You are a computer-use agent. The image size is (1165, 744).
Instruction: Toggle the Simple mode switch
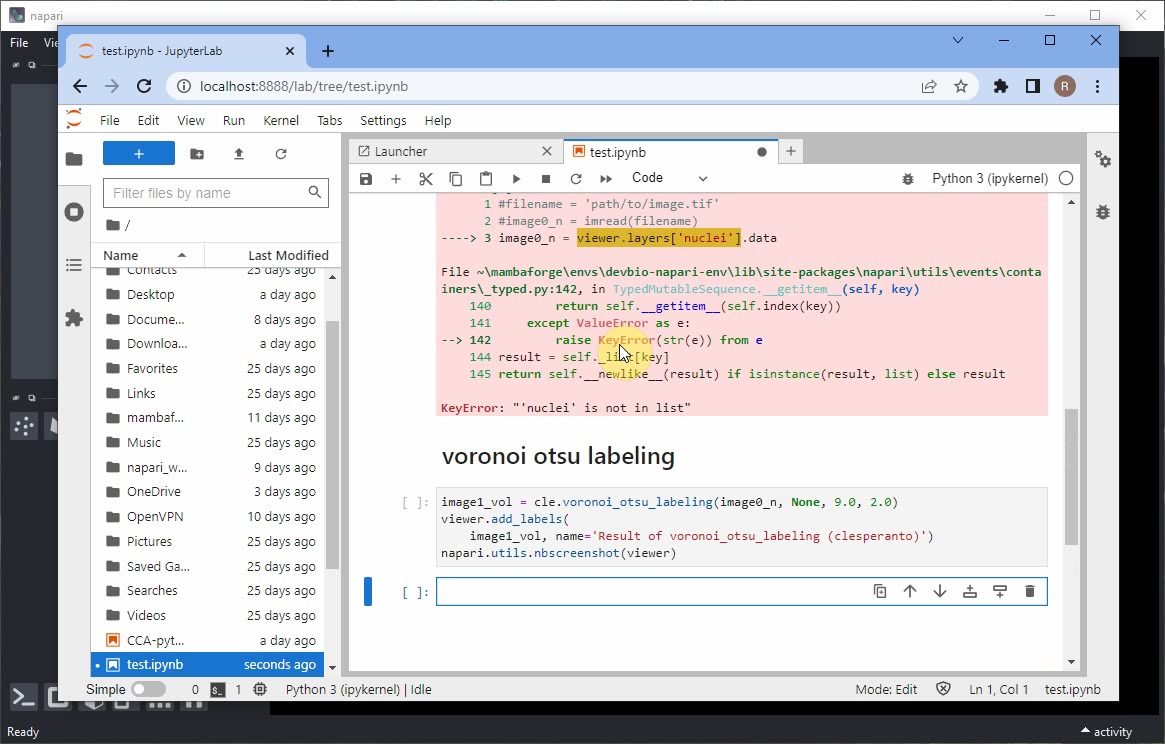(x=148, y=689)
